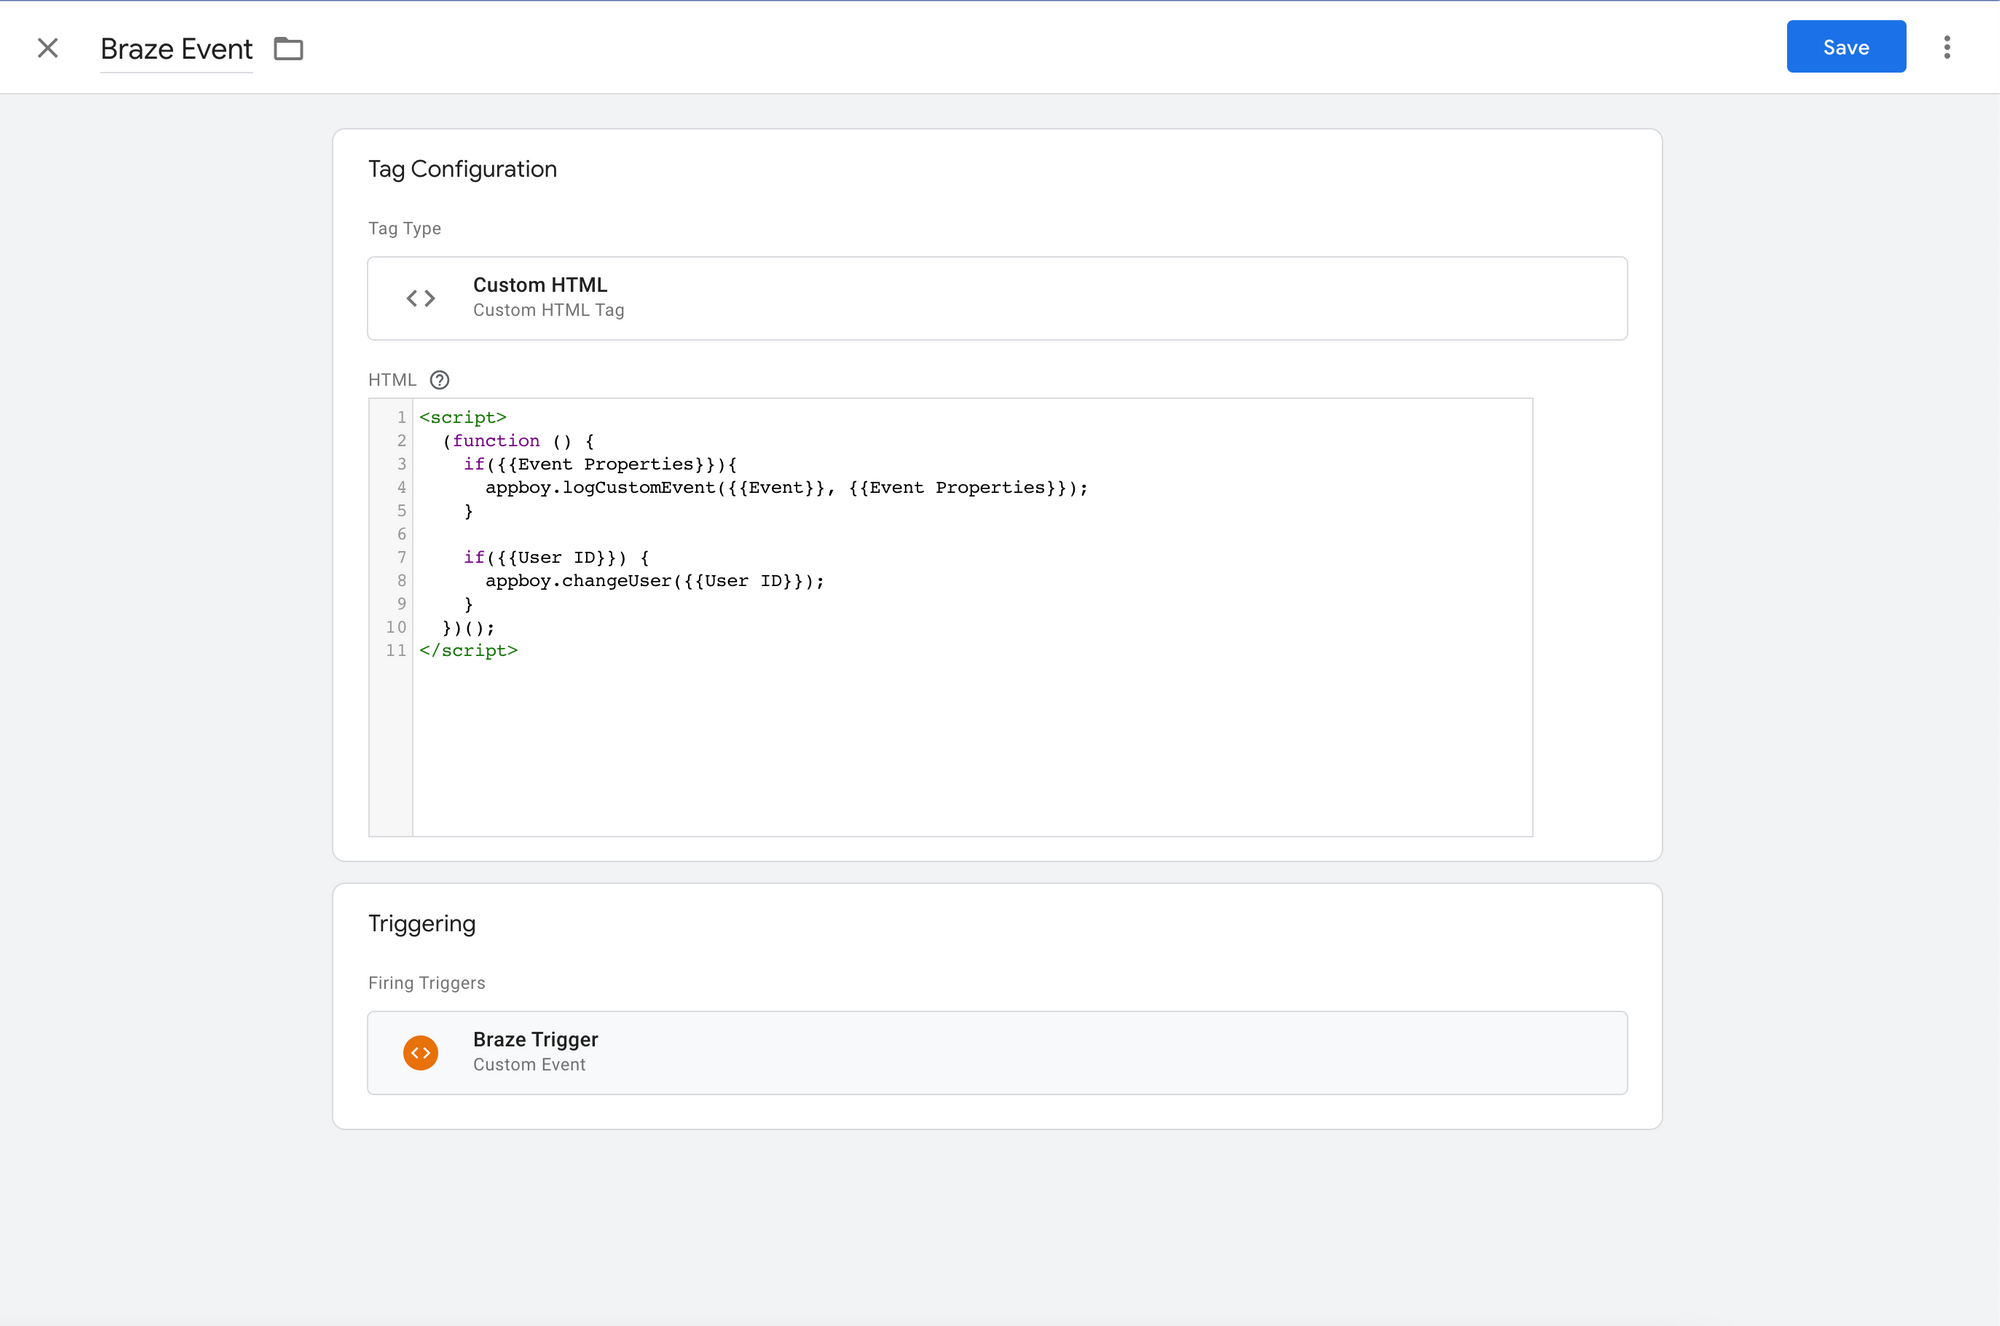Screen dimensions: 2000x1326
Task: Click the Tag Type label
Action: coord(405,229)
